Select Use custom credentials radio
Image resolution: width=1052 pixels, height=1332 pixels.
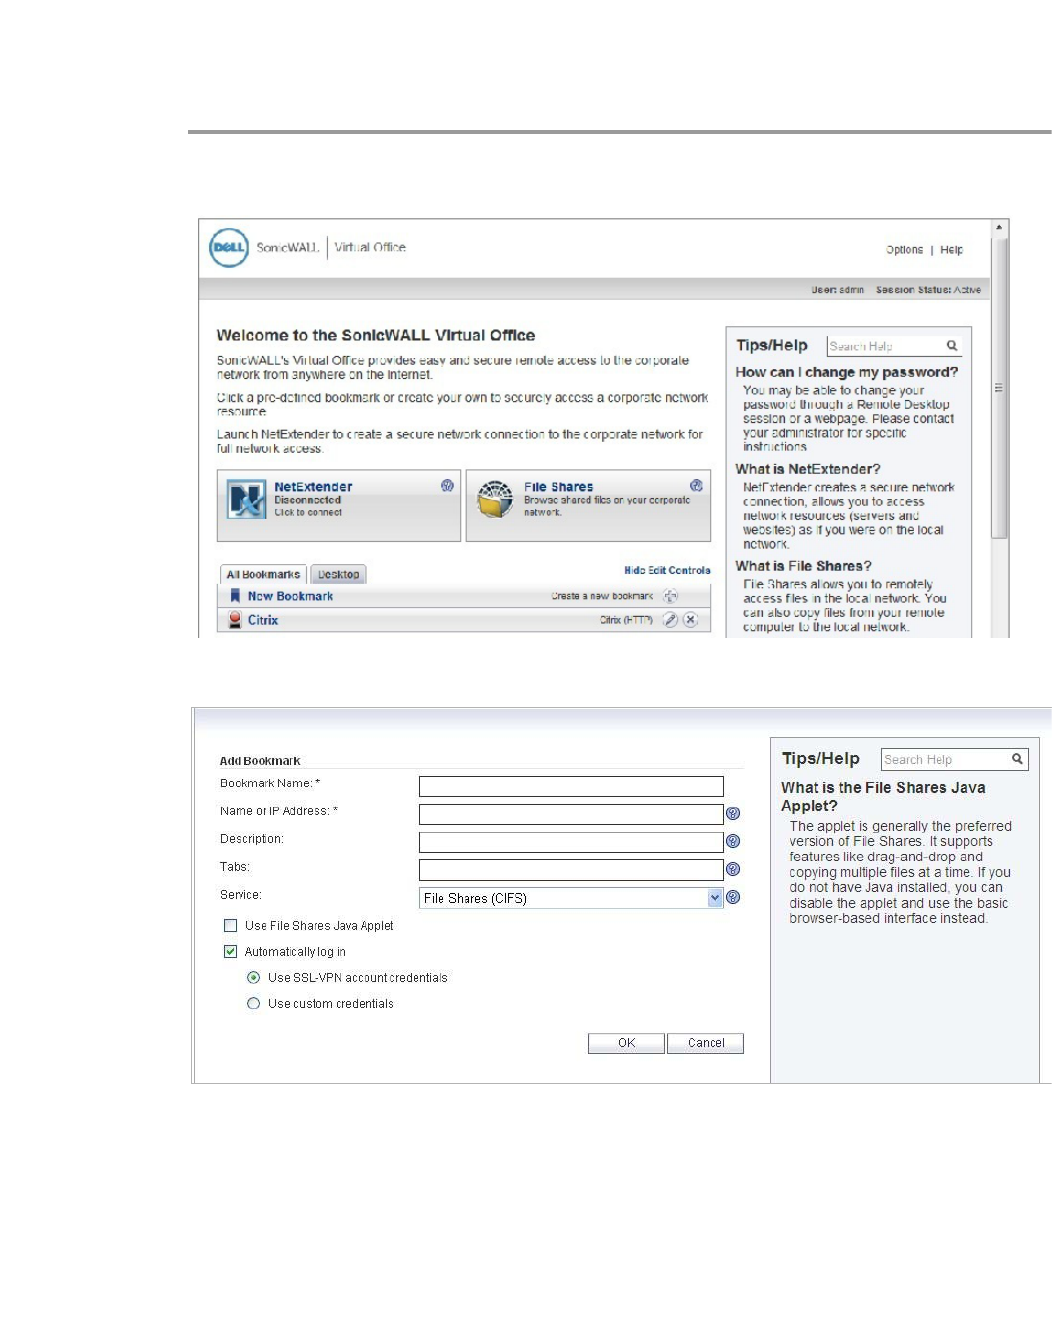tap(253, 1004)
